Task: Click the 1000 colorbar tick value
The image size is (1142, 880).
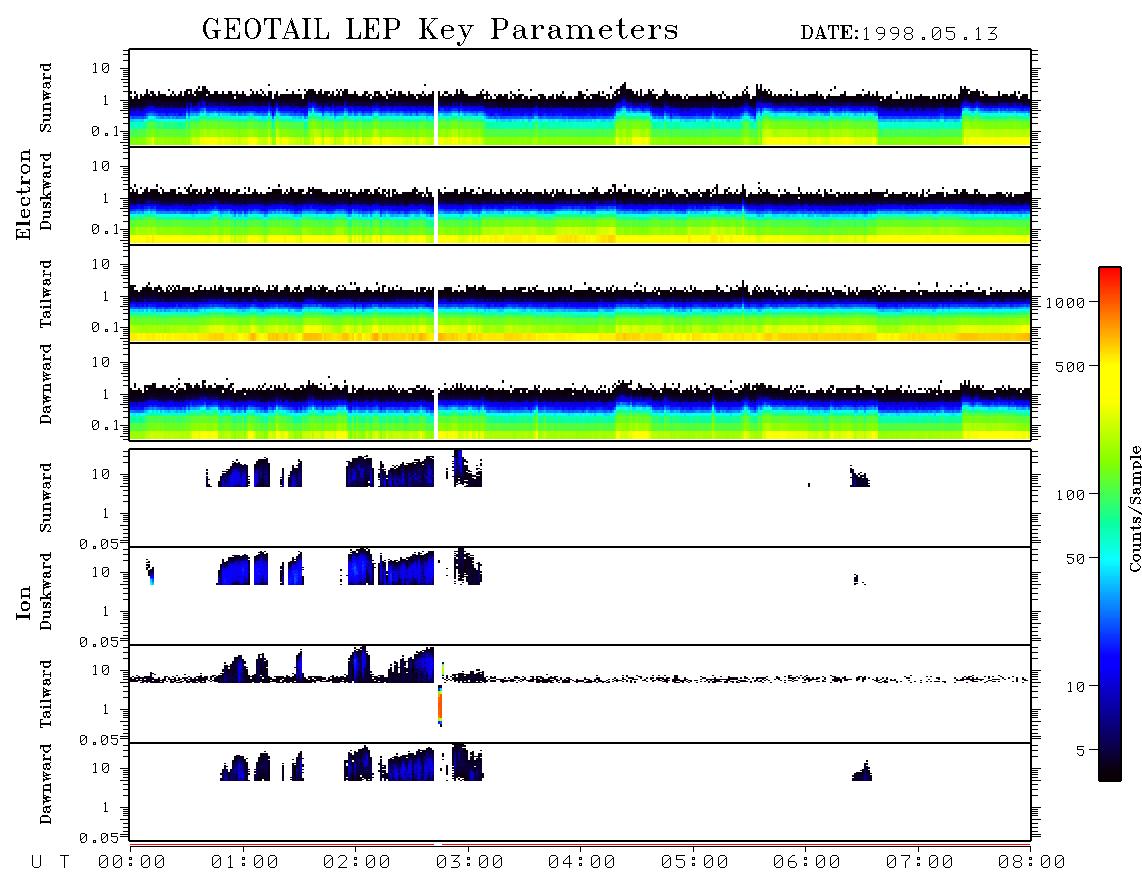Action: click(1066, 303)
